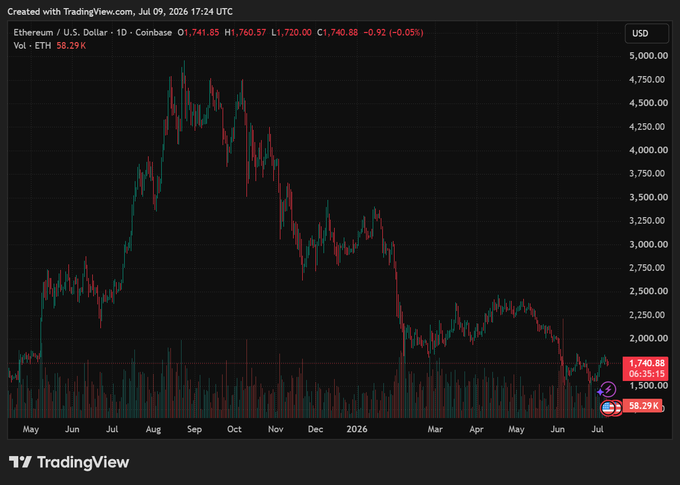The width and height of the screenshot is (680, 485).
Task: Click the change value −0.92 (−0.05%)
Action: (x=393, y=33)
